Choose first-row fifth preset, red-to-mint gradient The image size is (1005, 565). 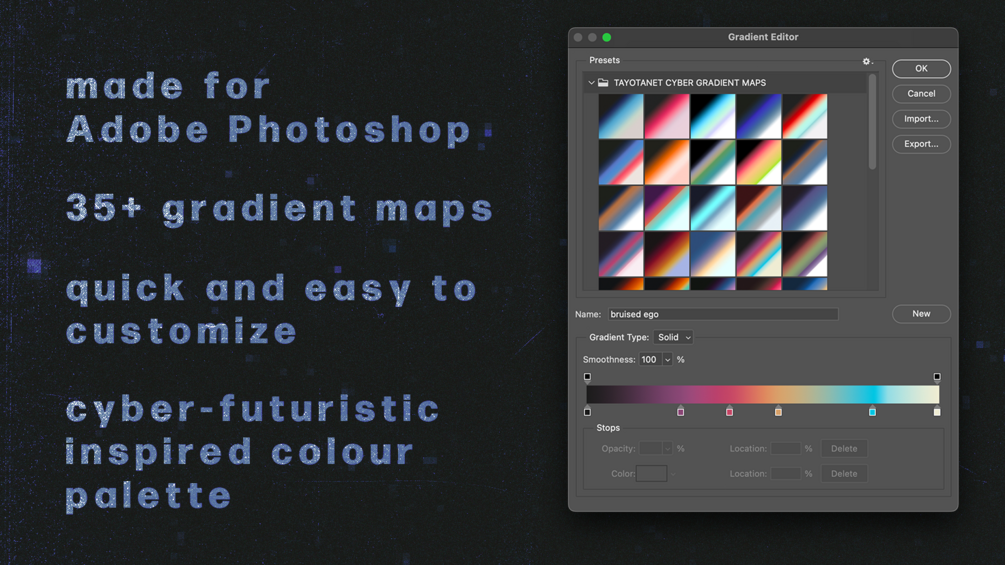(805, 117)
